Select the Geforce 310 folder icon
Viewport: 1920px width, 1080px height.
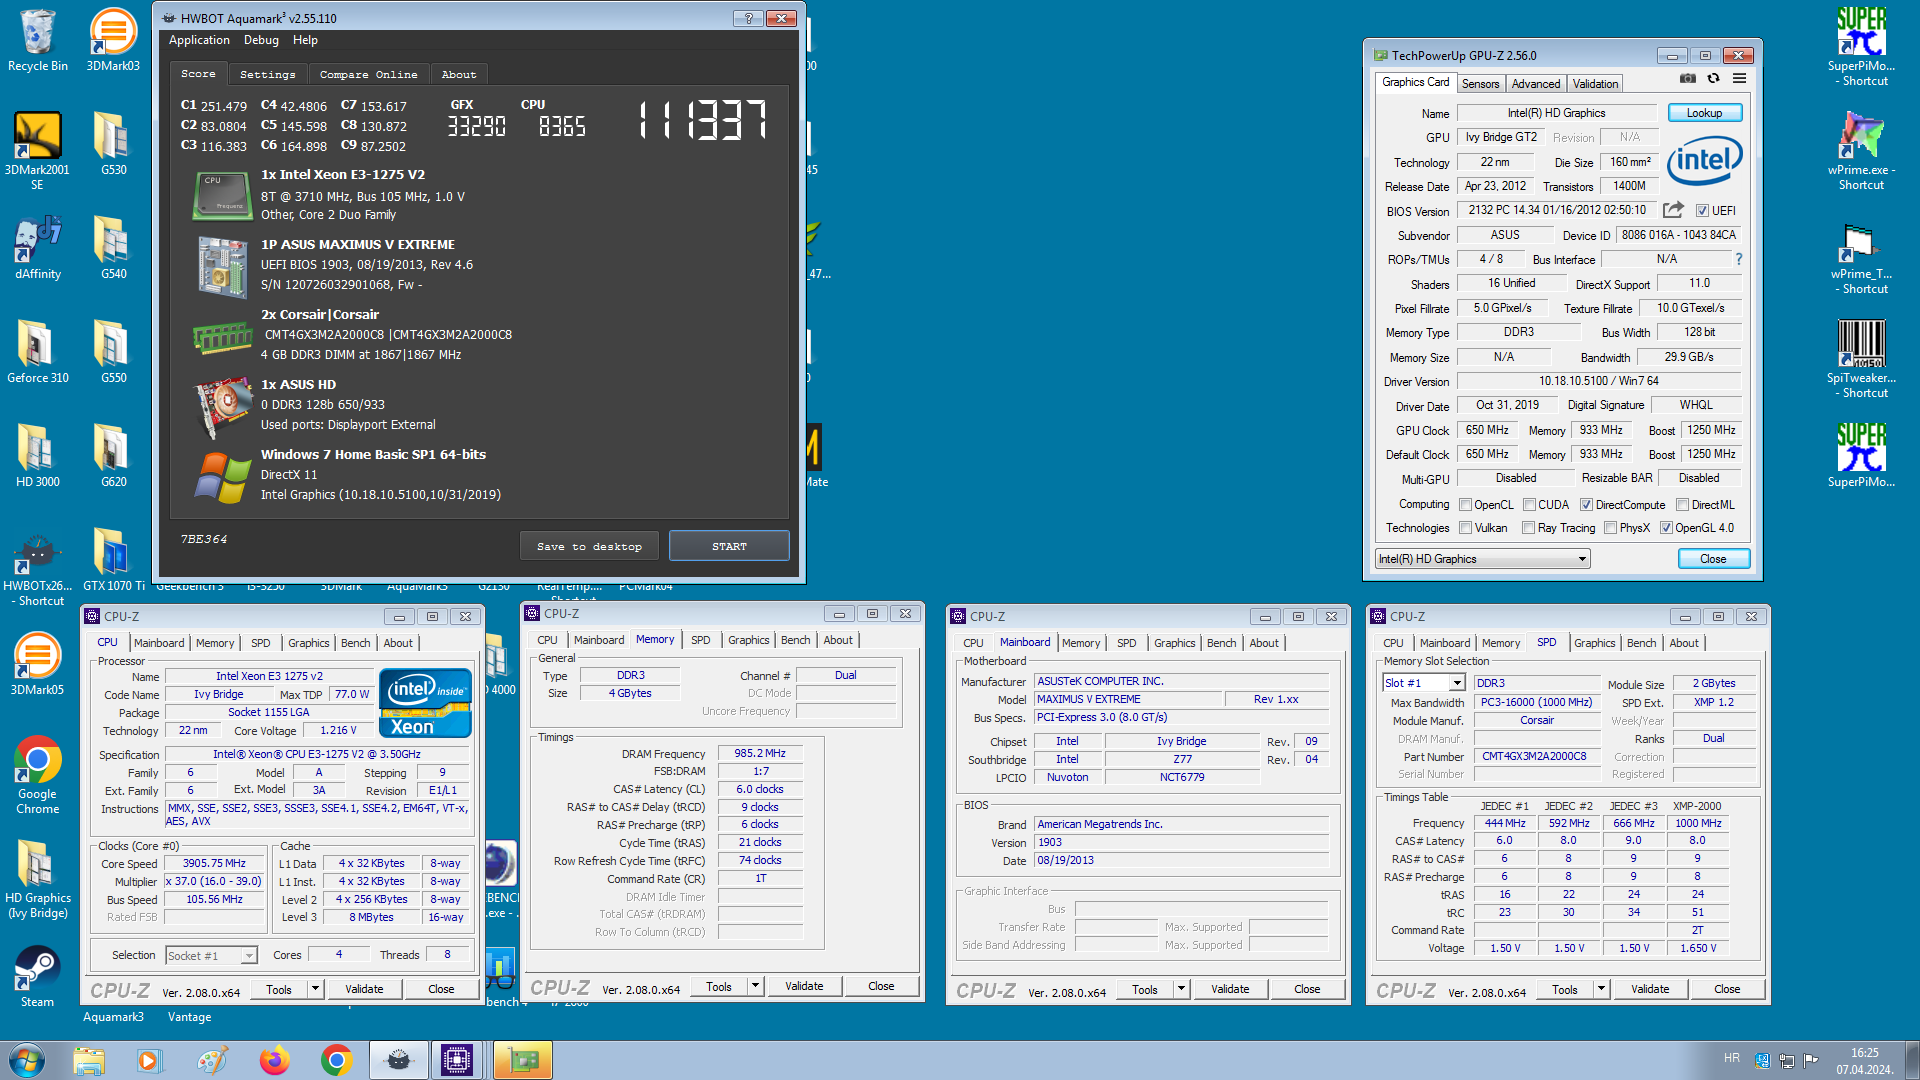tap(38, 353)
